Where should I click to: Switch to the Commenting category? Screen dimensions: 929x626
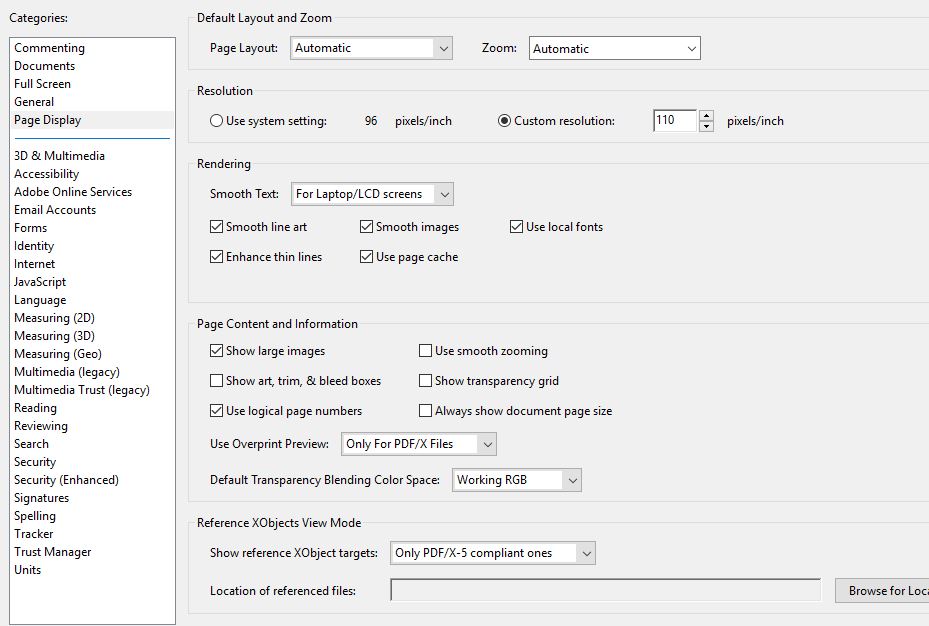pos(50,47)
